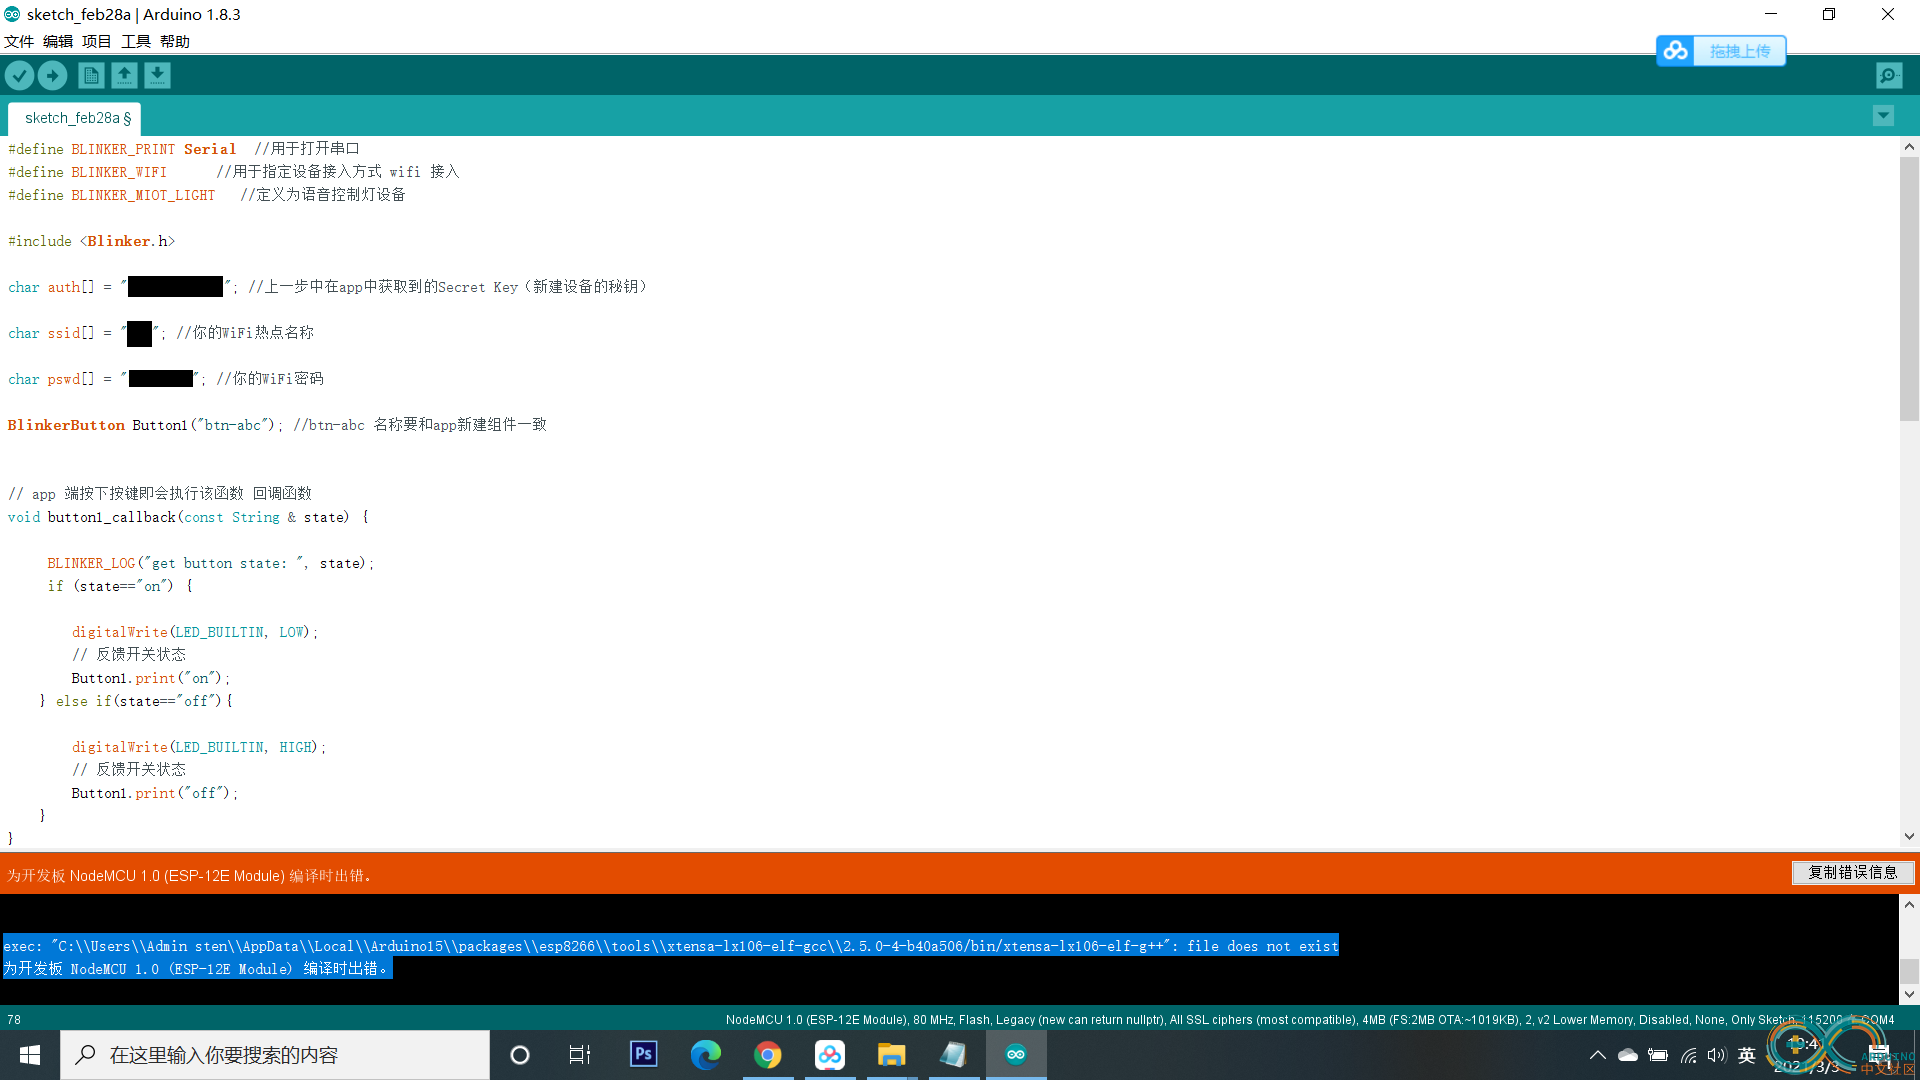Click the line number 78 in status bar
This screenshot has height=1080, width=1920.
coord(14,1020)
